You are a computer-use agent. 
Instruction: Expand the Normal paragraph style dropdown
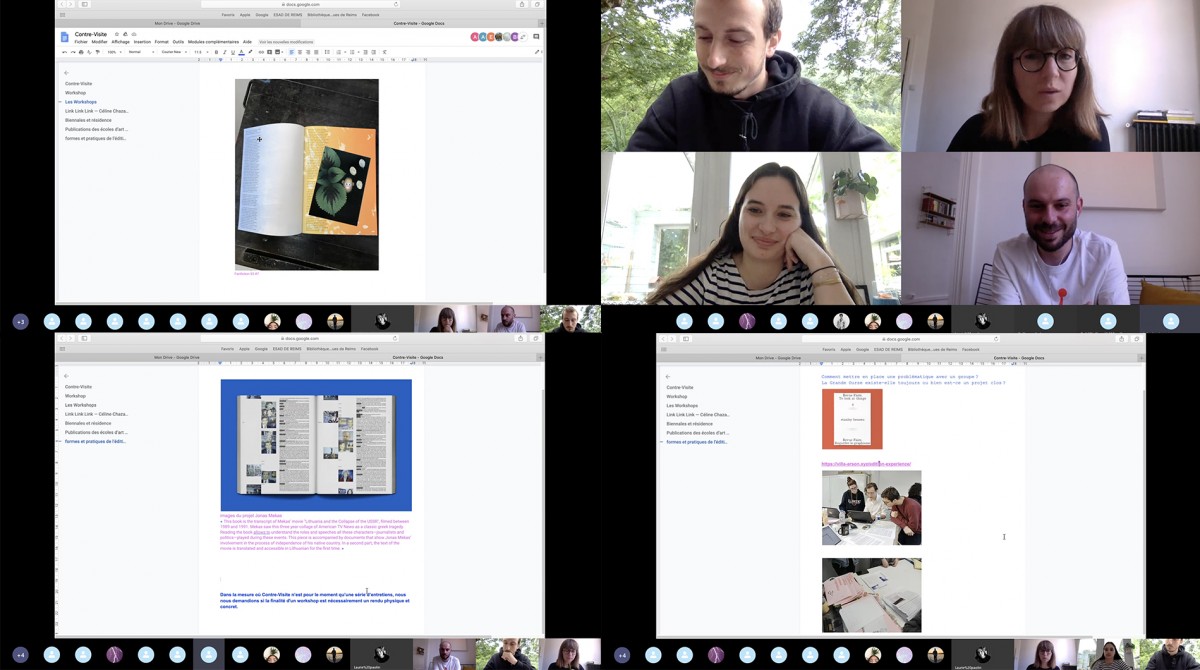coord(141,52)
